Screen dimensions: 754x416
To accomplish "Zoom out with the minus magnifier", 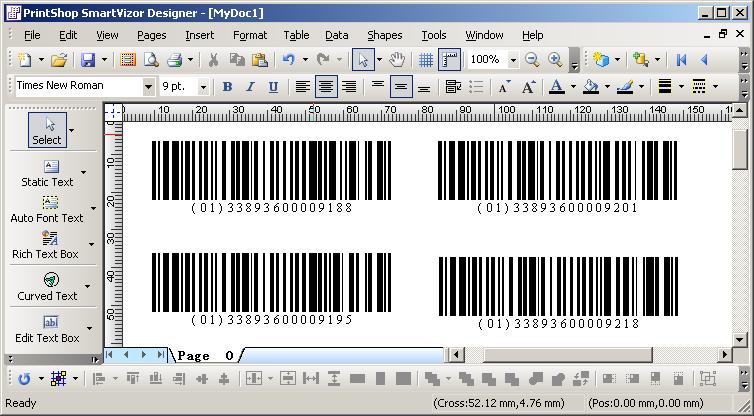I will [x=532, y=60].
